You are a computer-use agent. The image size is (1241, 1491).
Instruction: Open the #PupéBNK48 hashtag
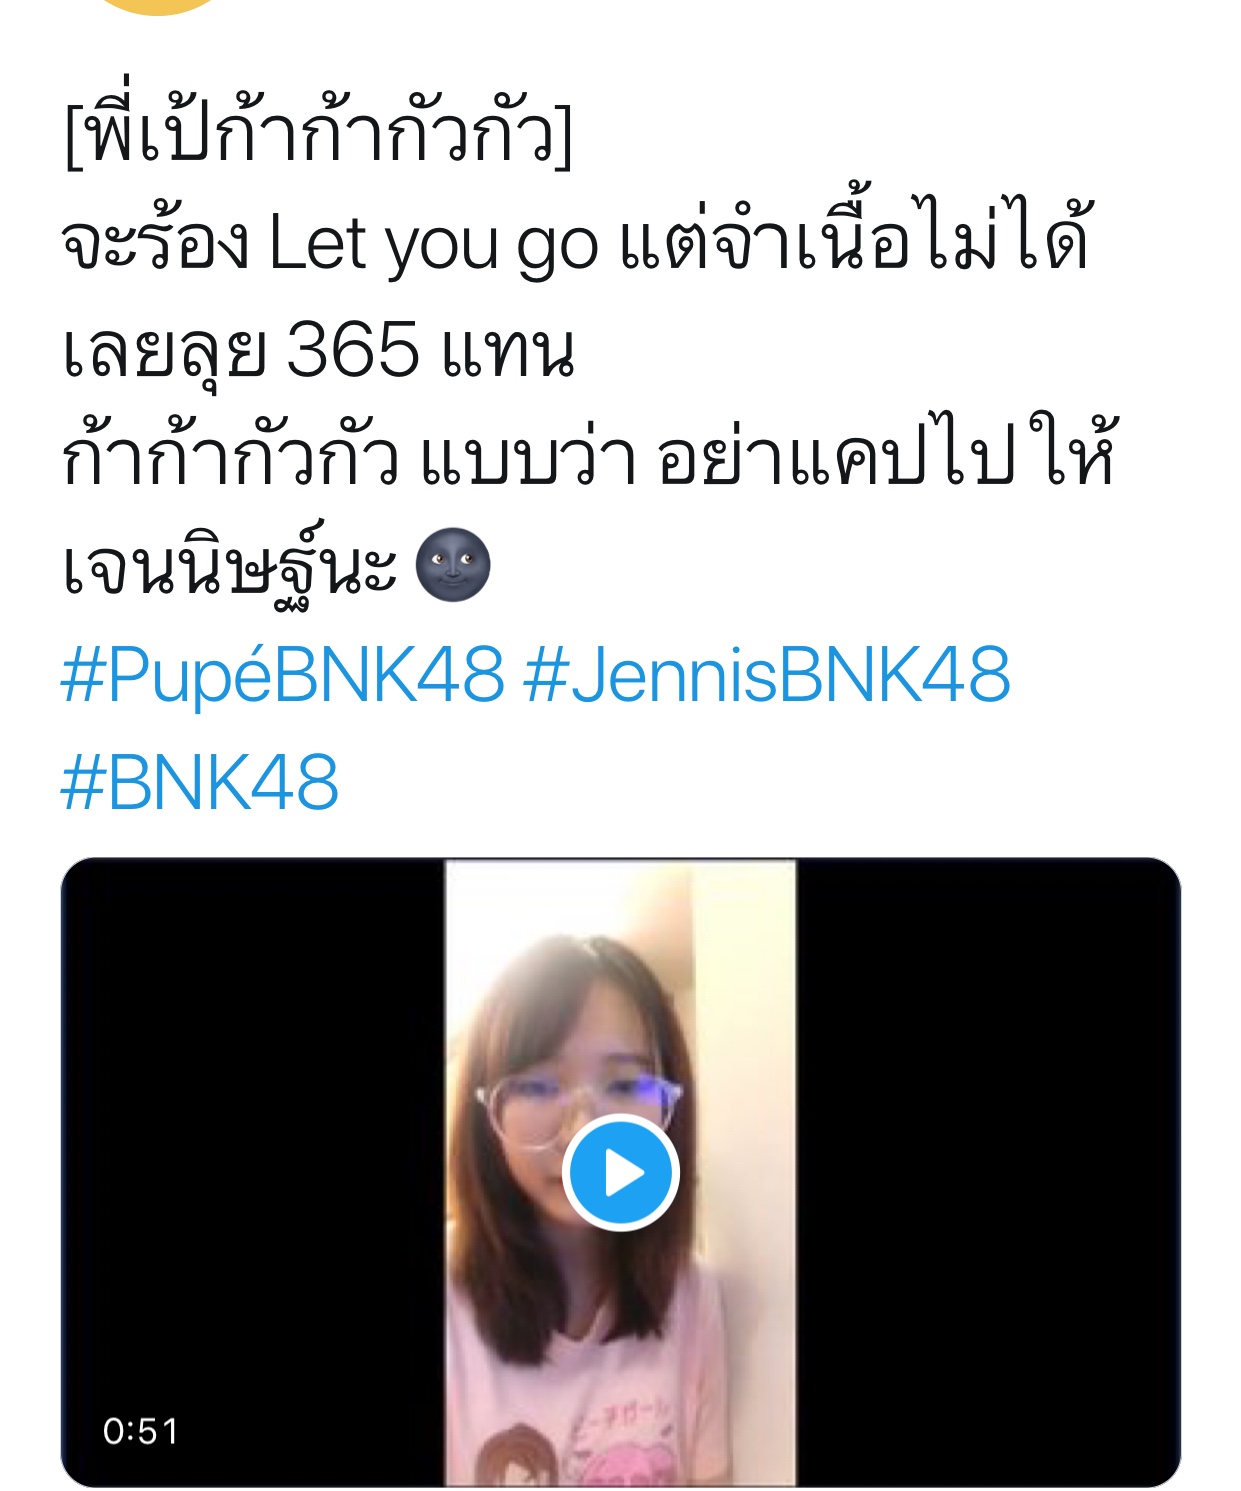(x=283, y=675)
